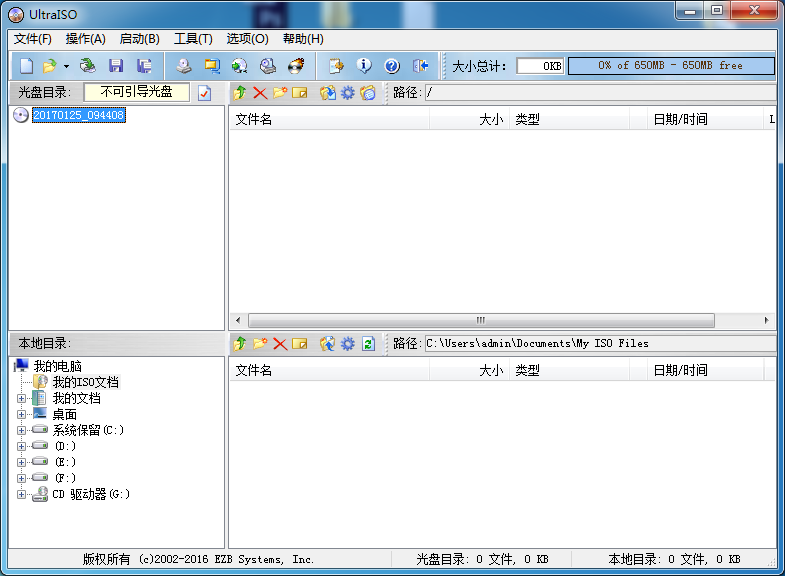The height and width of the screenshot is (576, 785).
Task: Open the dropdown arrow beside Open icon
Action: pos(66,66)
